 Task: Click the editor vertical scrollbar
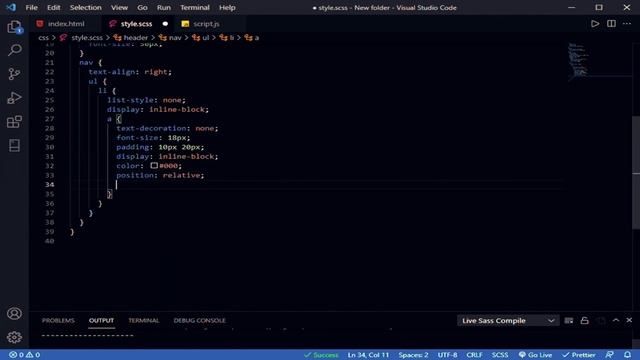click(636, 172)
